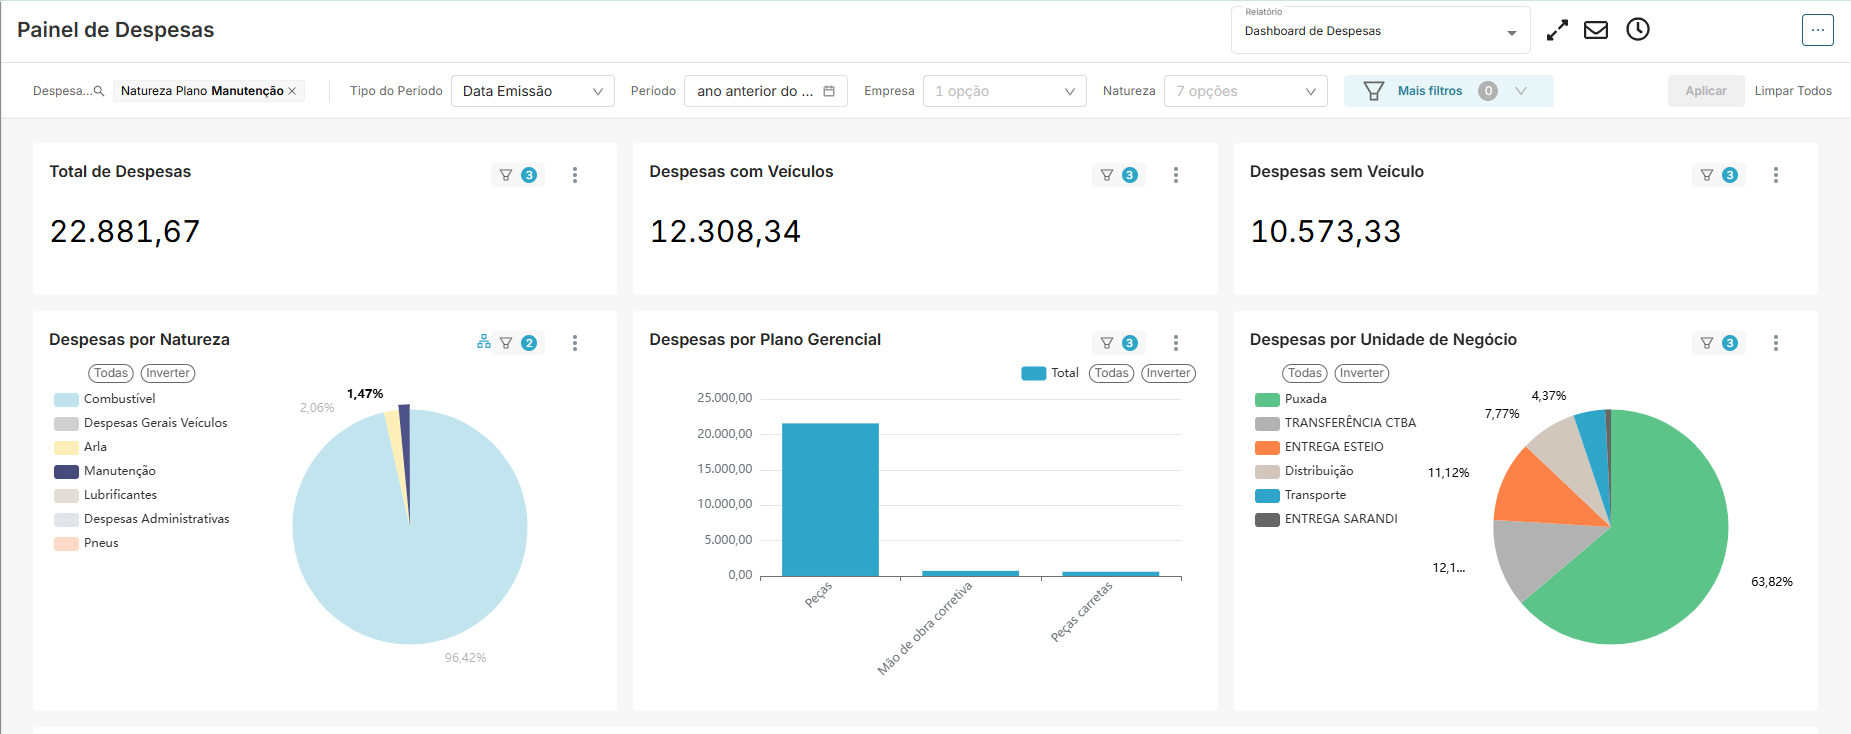Open the Empresa 1 opção dropdown
Viewport: 1851px width, 734px height.
pyautogui.click(x=1005, y=91)
